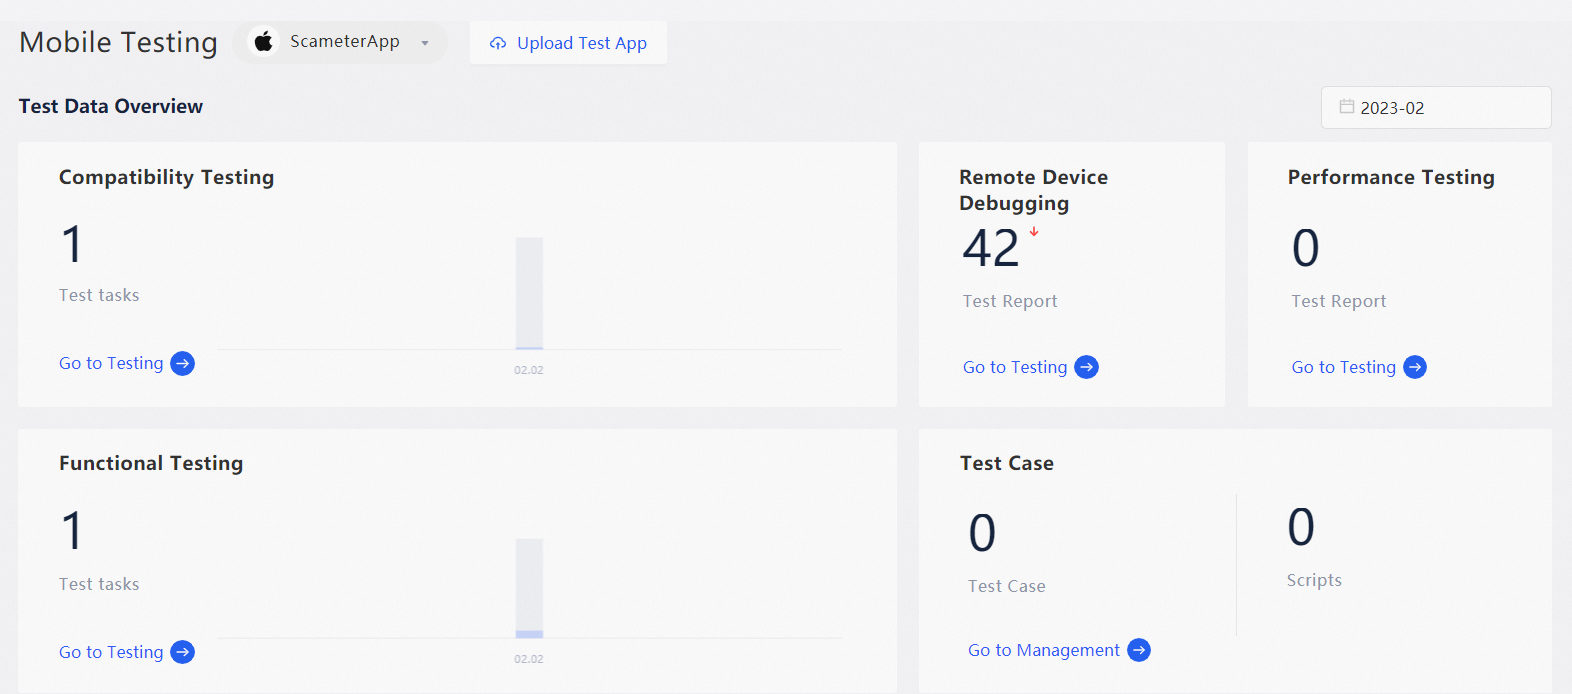The image size is (1572, 694).
Task: Click the 42 Remote Device Debugging report count
Action: pyautogui.click(x=990, y=248)
